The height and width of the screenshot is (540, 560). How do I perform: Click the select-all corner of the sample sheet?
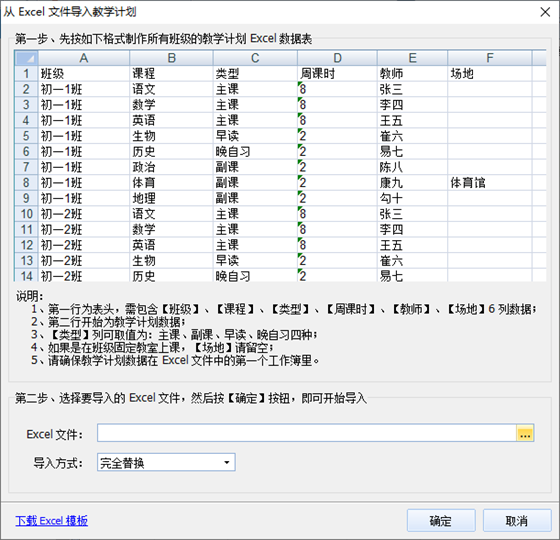26,58
